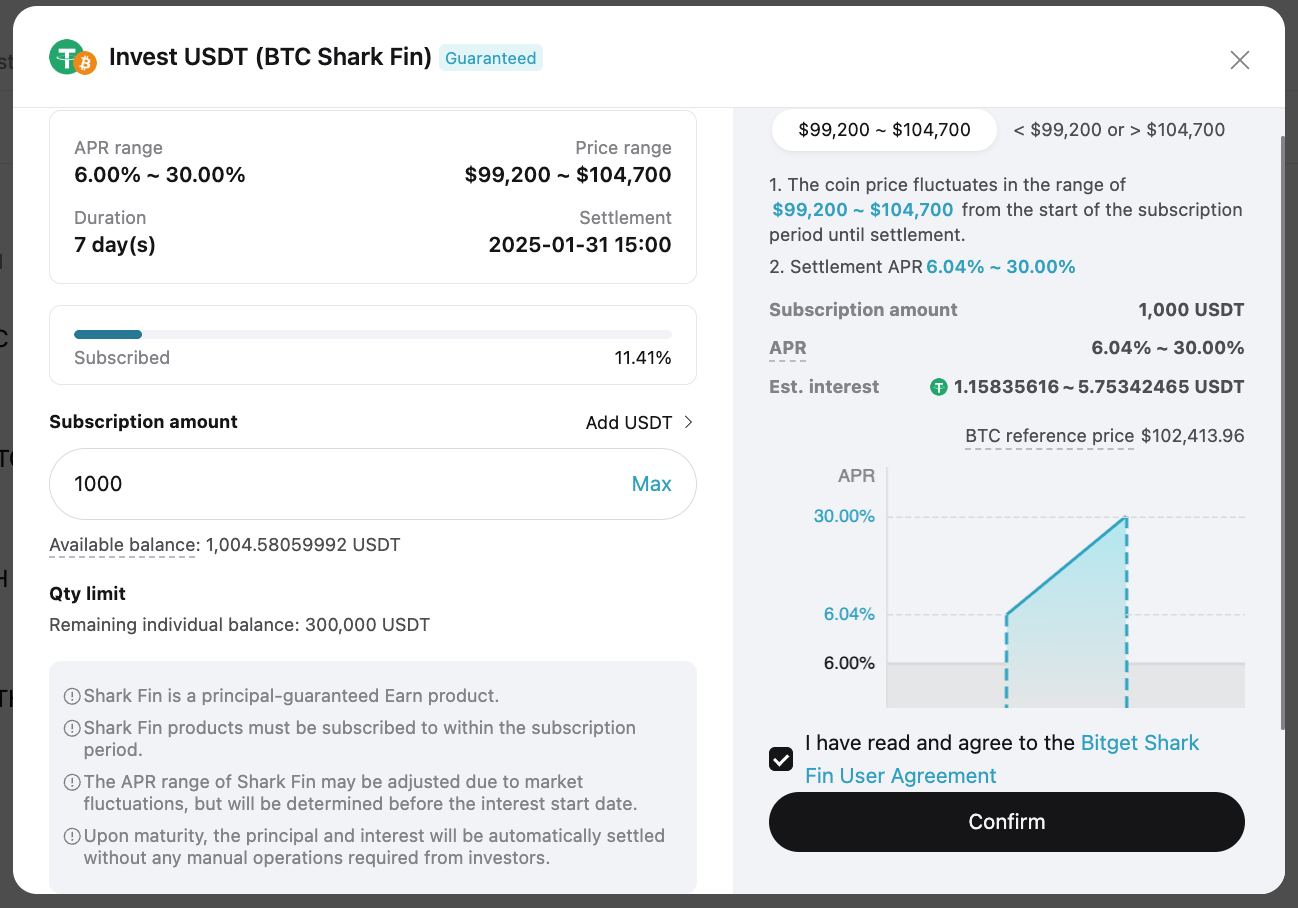Click the Guaranteed badge in the header
The image size is (1298, 908).
[x=491, y=58]
